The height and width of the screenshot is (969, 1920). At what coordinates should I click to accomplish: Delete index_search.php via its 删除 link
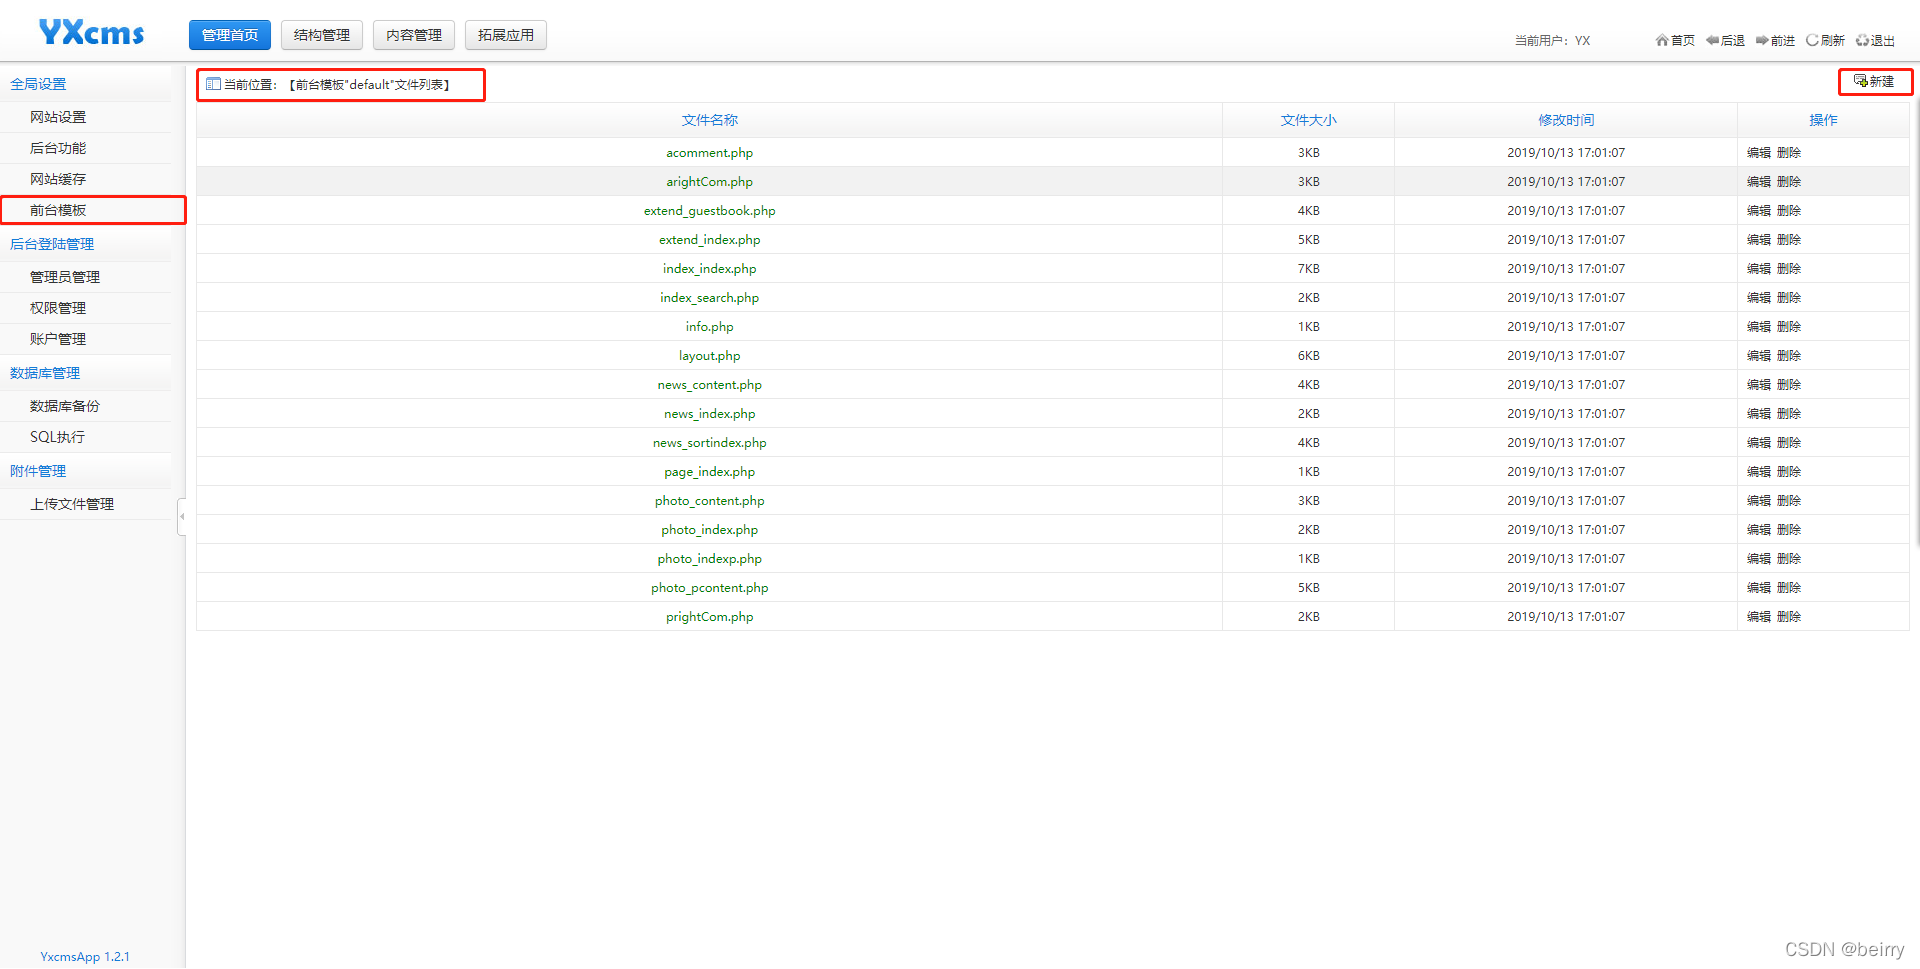tap(1789, 298)
